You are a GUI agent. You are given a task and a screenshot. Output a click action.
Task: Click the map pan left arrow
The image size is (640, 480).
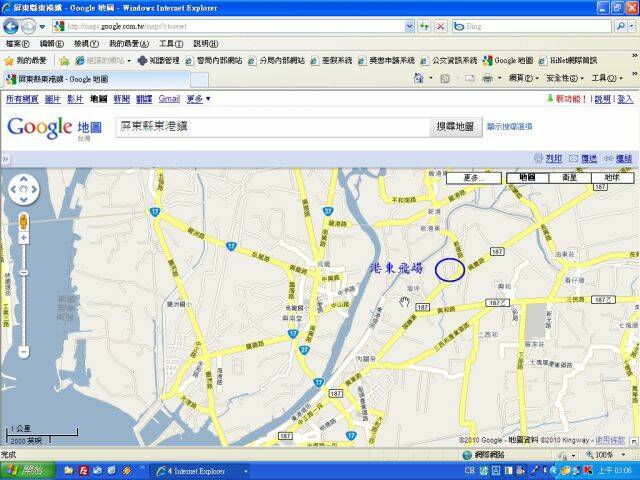[13, 189]
